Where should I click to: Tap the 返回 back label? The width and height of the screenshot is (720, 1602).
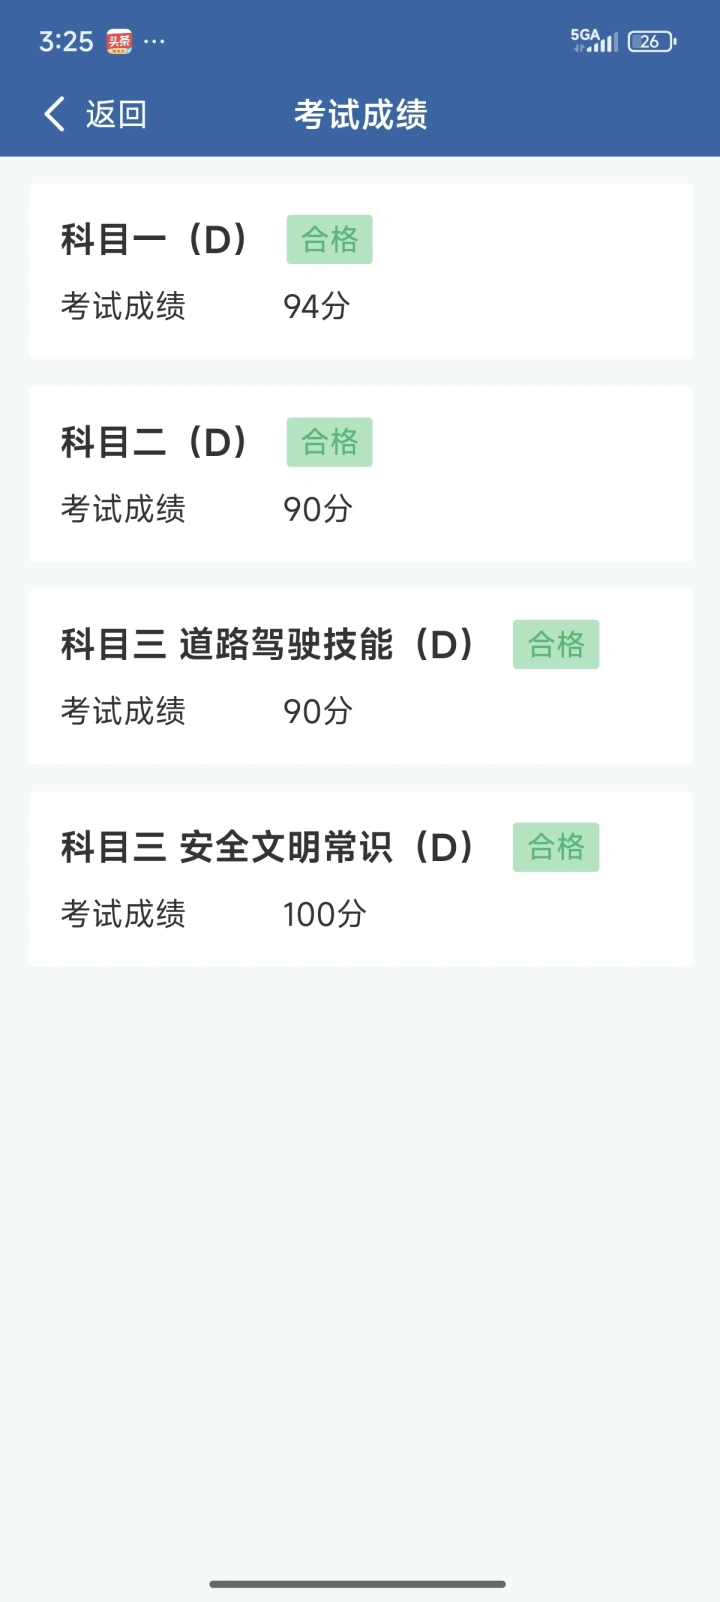(x=116, y=114)
